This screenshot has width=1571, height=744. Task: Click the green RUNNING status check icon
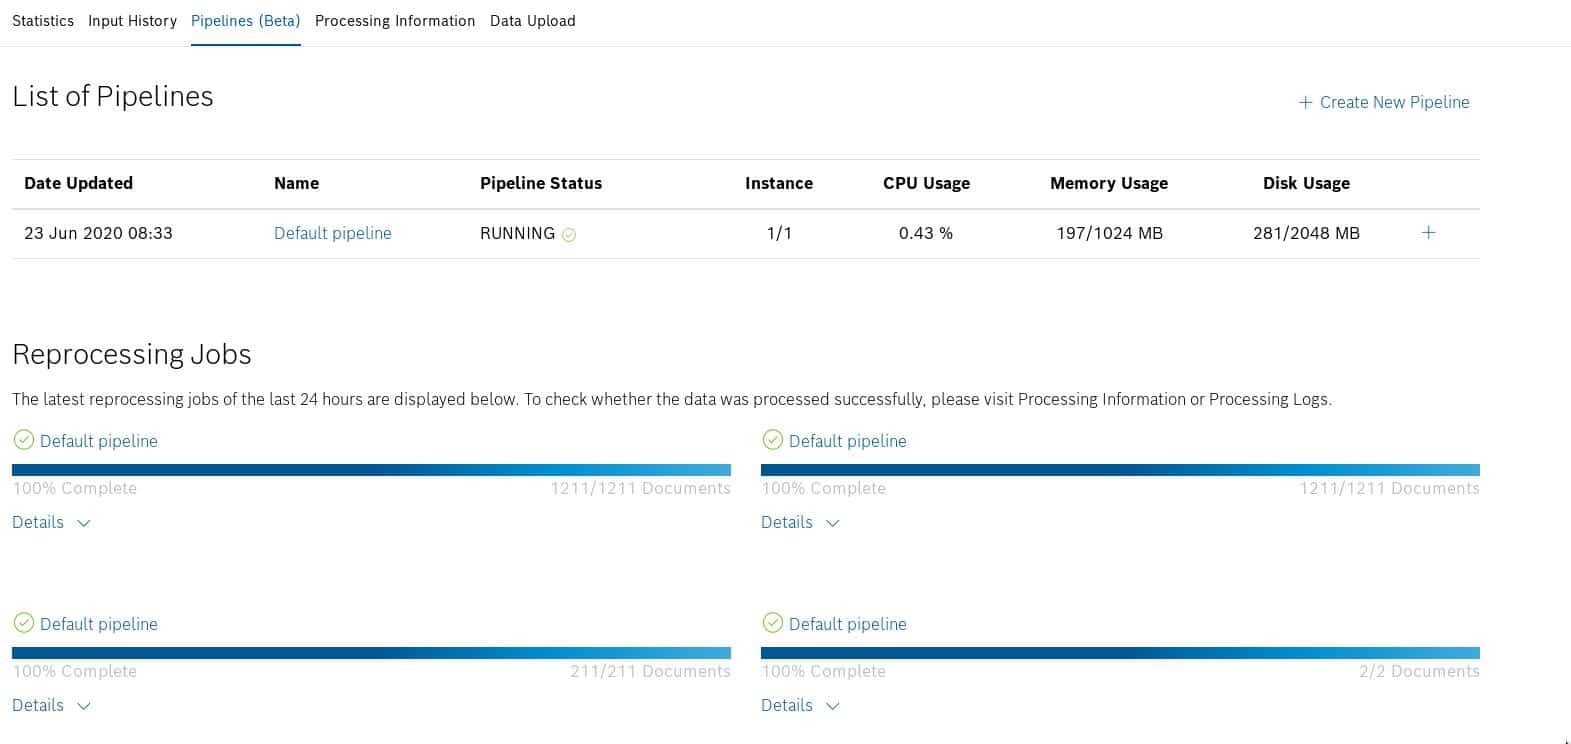[569, 235]
